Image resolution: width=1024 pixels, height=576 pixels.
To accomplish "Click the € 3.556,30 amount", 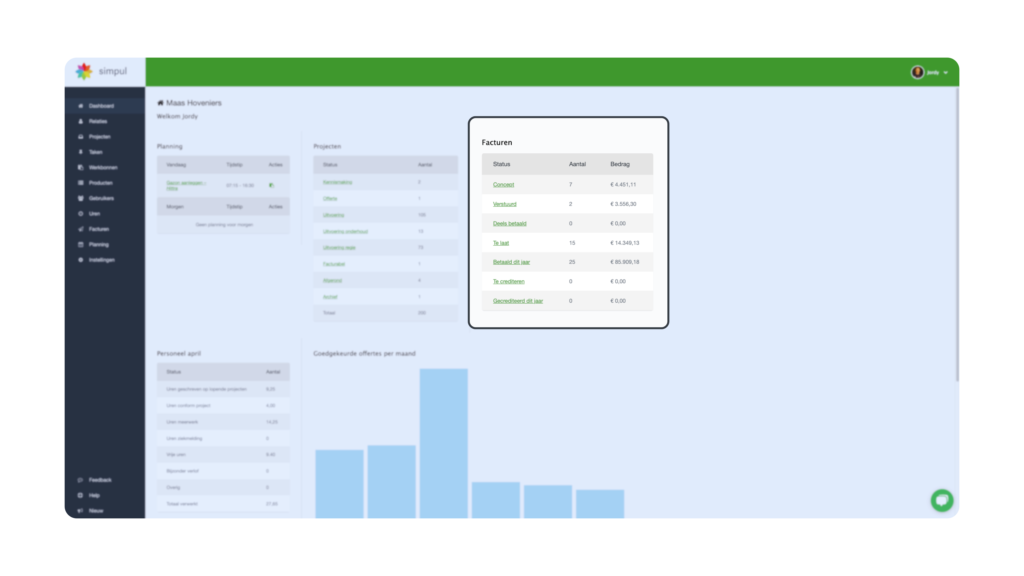I will tap(623, 204).
